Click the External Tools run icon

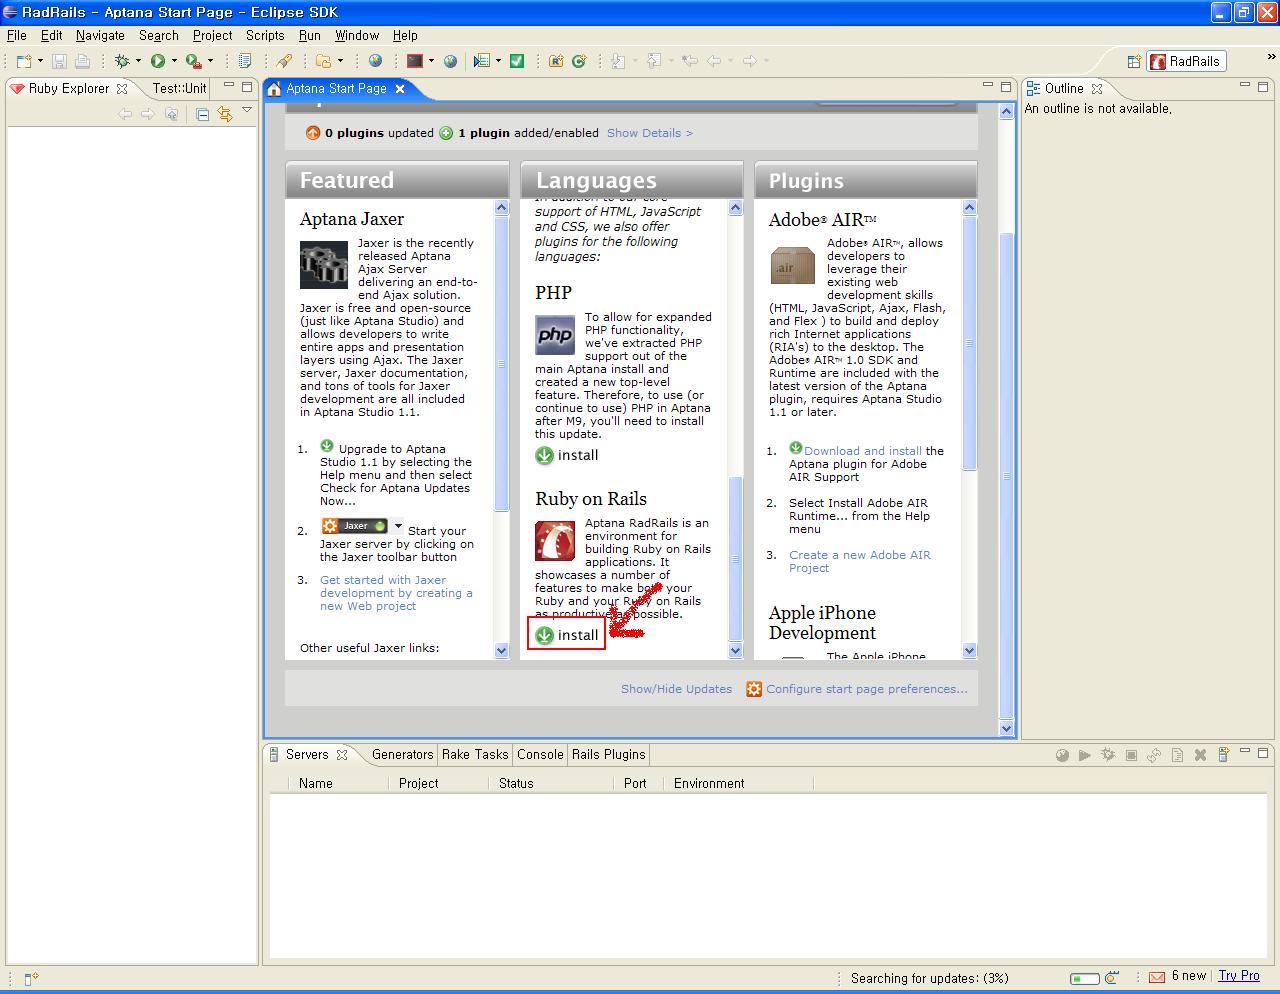pyautogui.click(x=194, y=61)
